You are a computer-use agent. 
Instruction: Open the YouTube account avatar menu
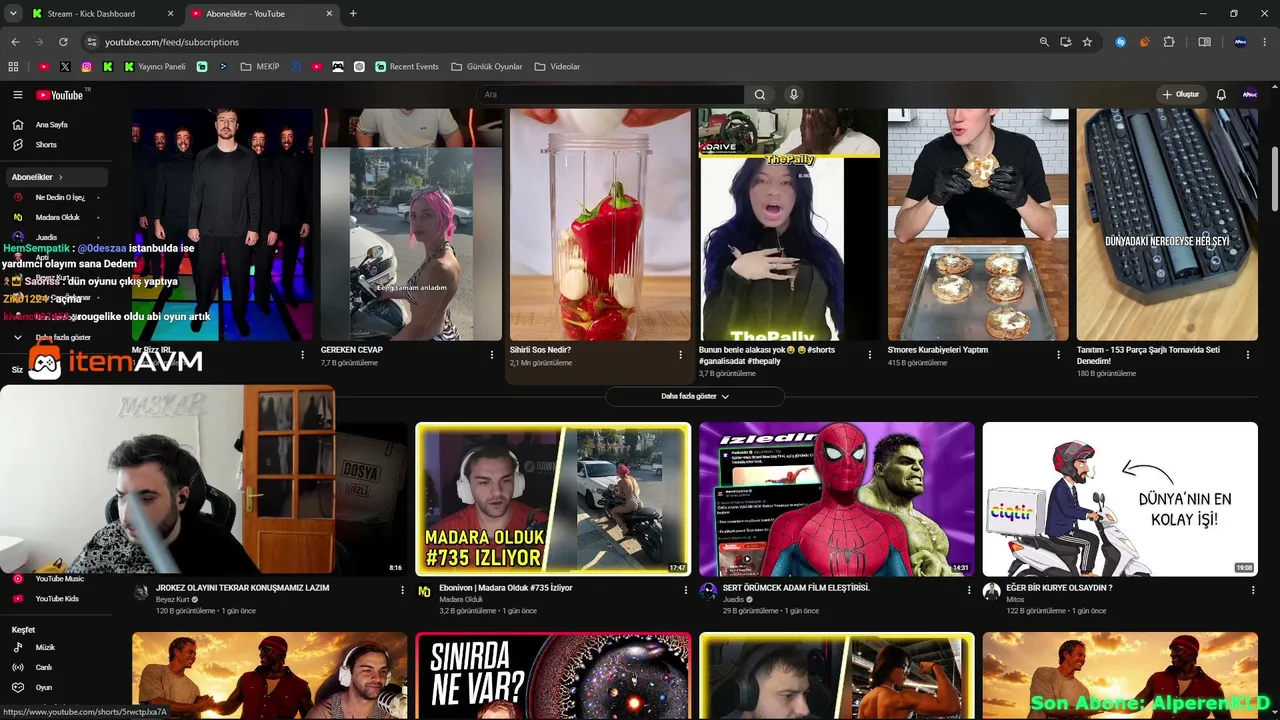[1250, 95]
